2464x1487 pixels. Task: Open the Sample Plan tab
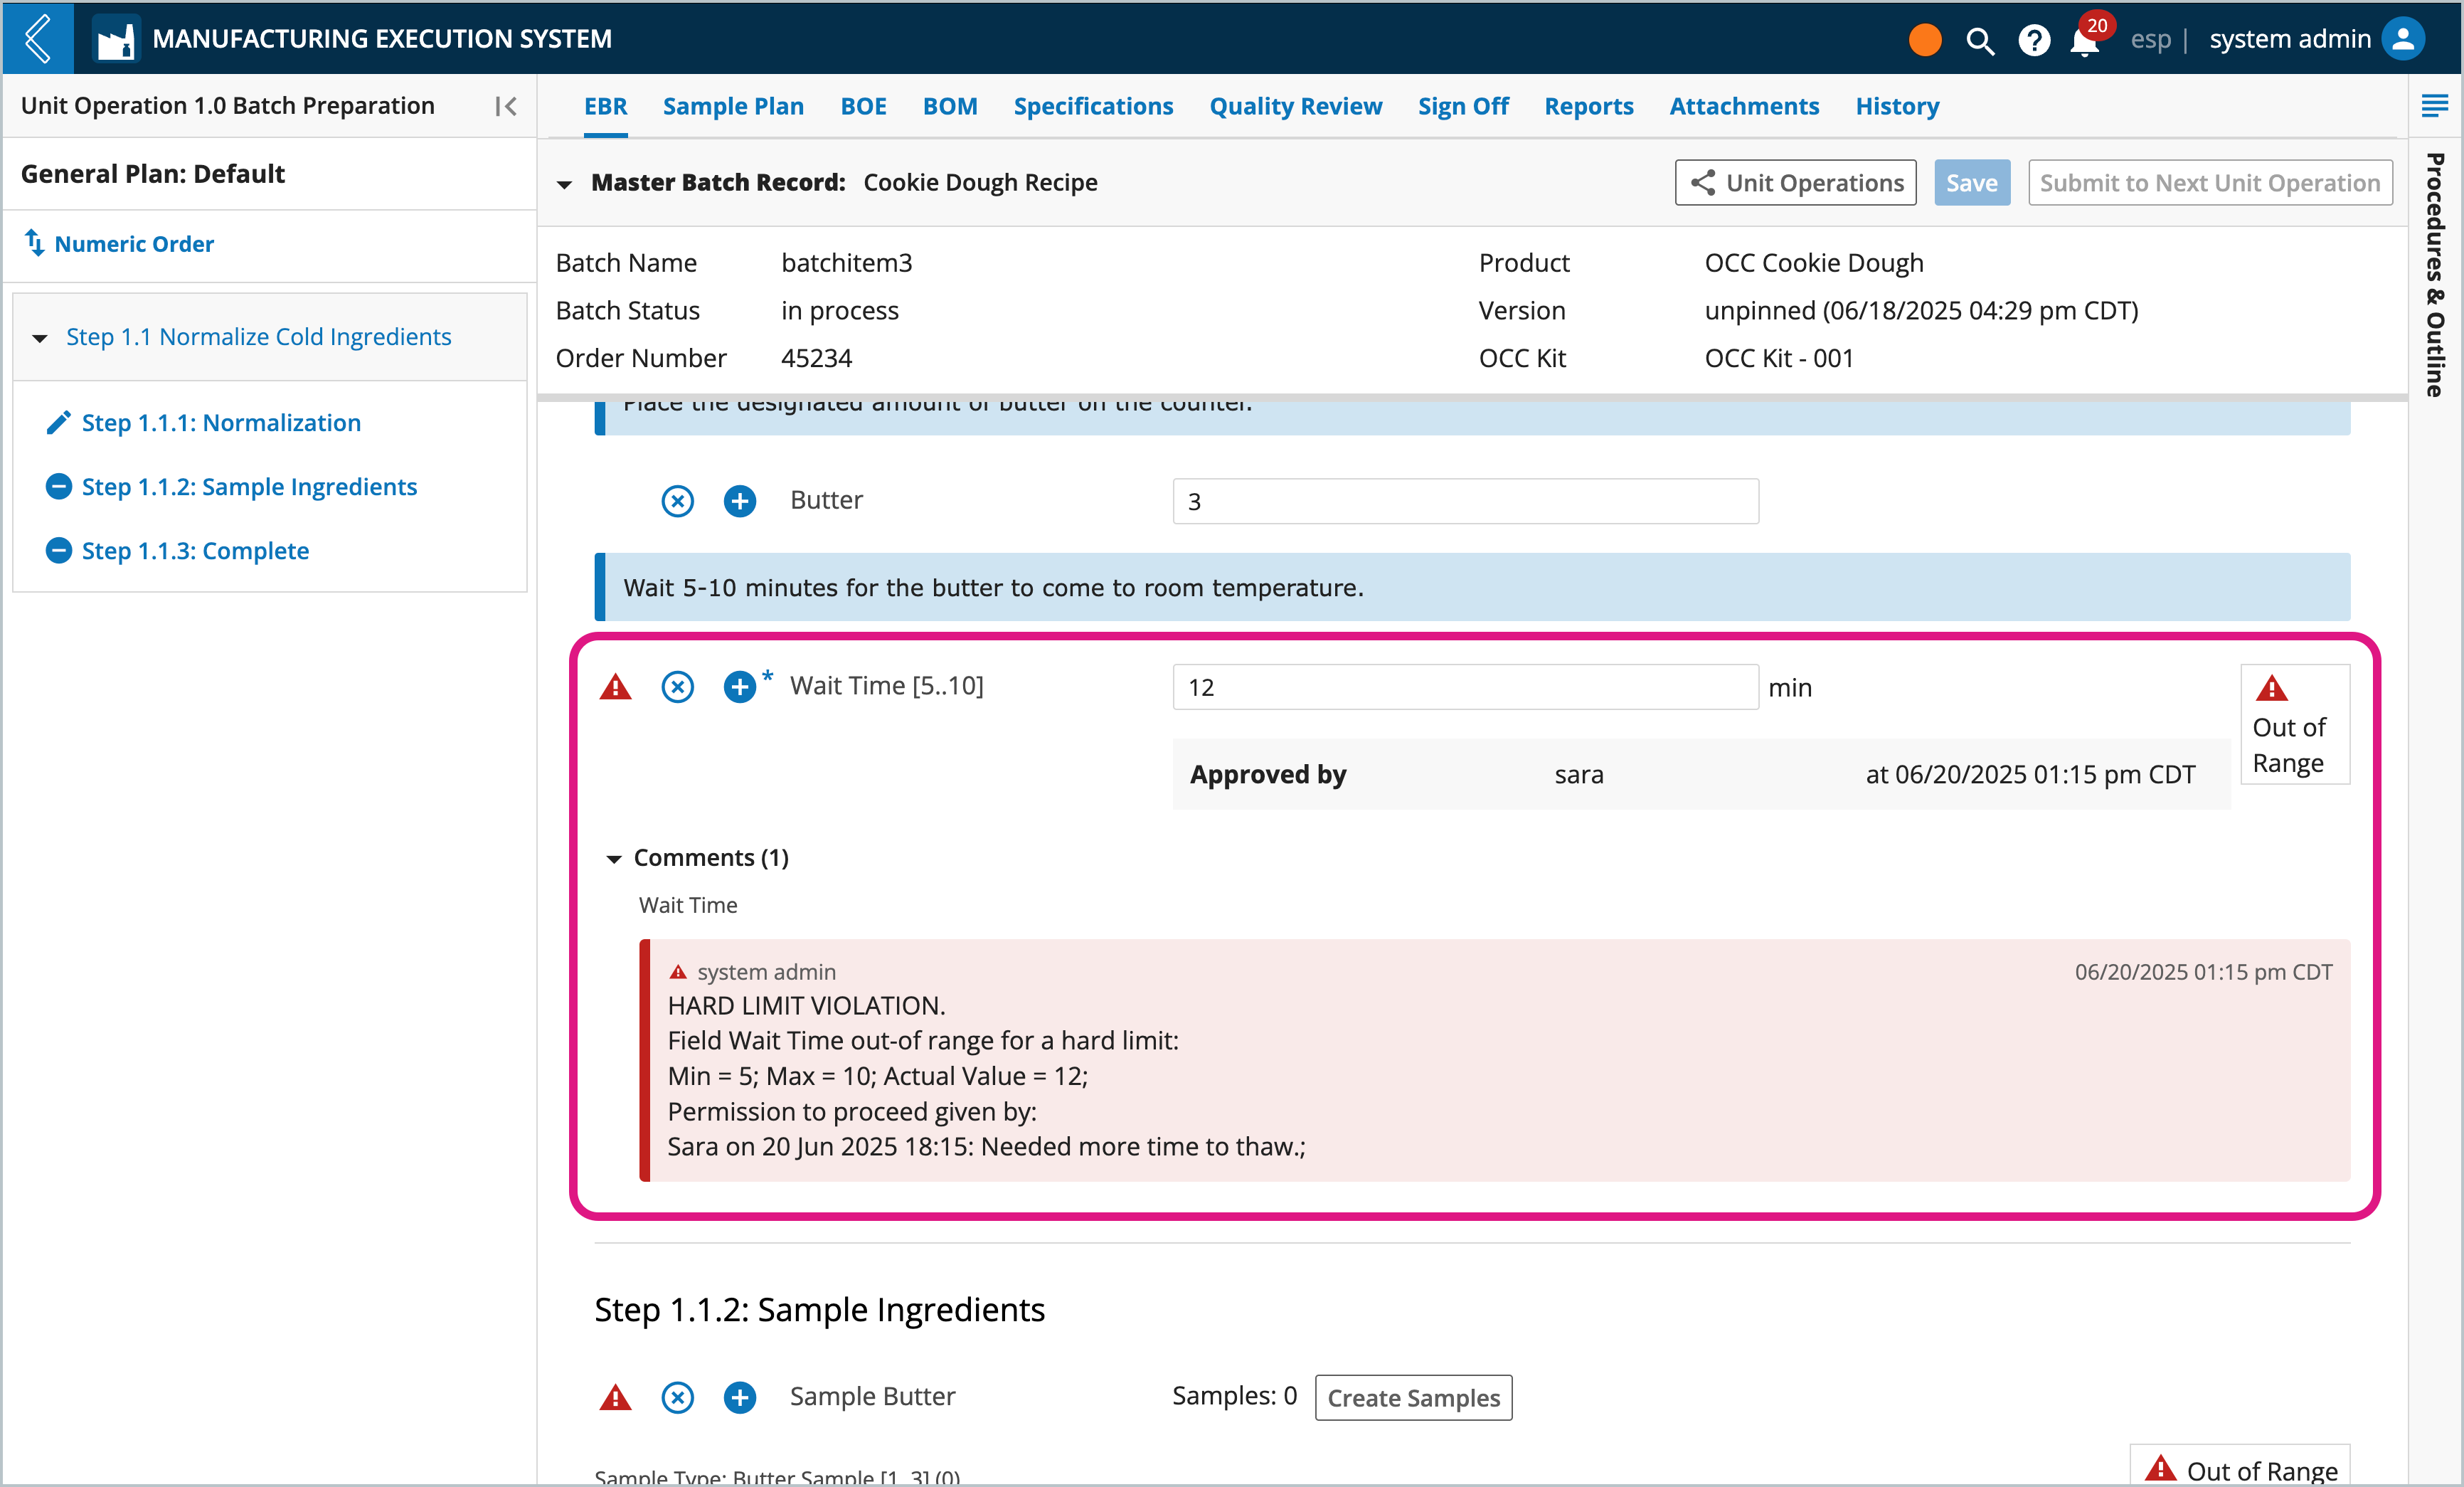coord(733,106)
